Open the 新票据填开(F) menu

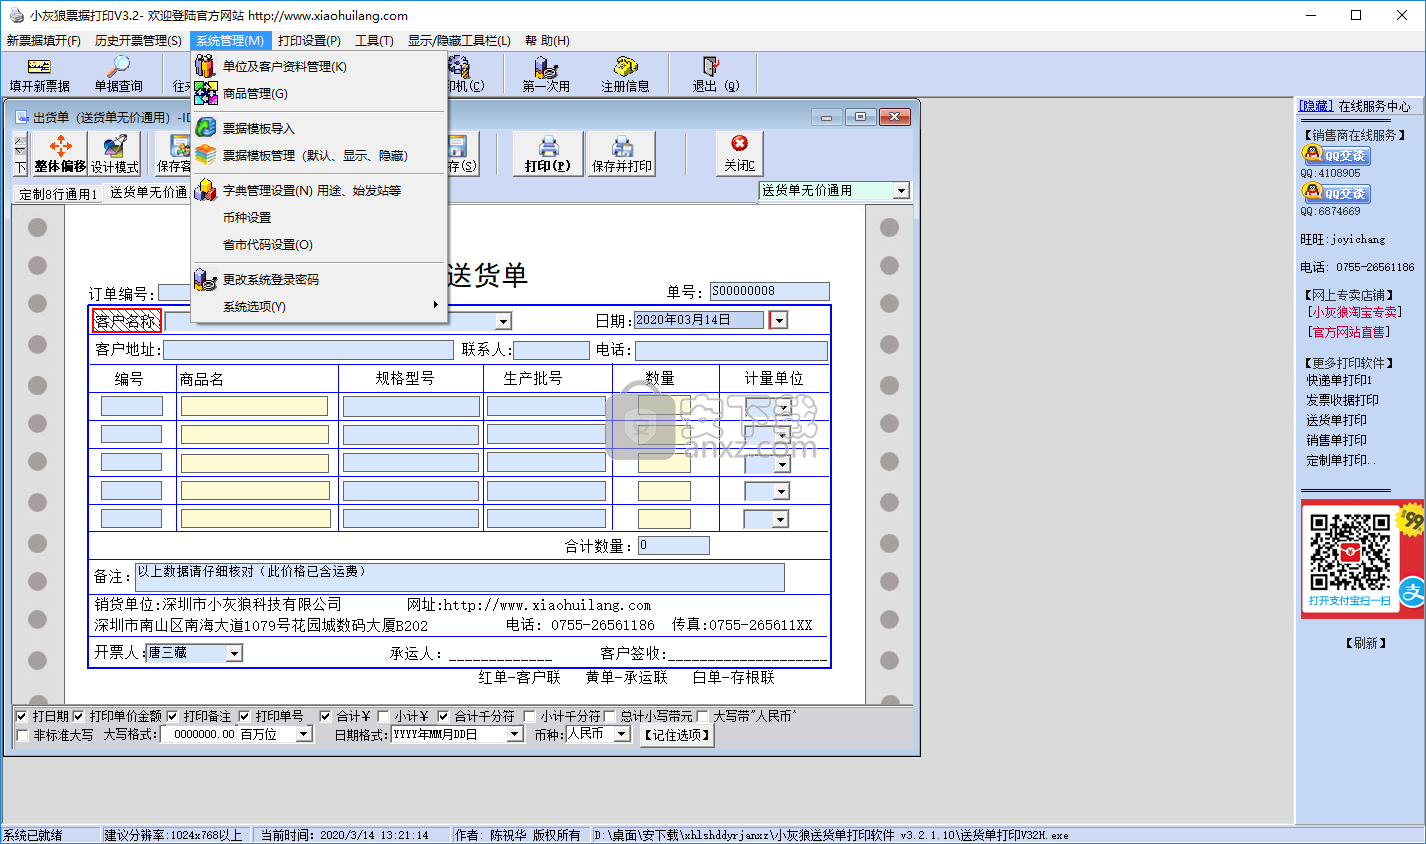click(x=43, y=41)
